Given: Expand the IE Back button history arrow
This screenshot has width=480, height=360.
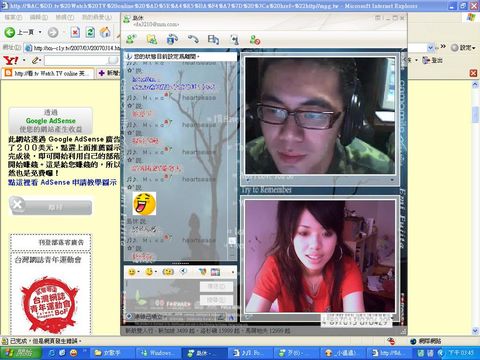Looking at the screenshot, I should click(x=40, y=32).
